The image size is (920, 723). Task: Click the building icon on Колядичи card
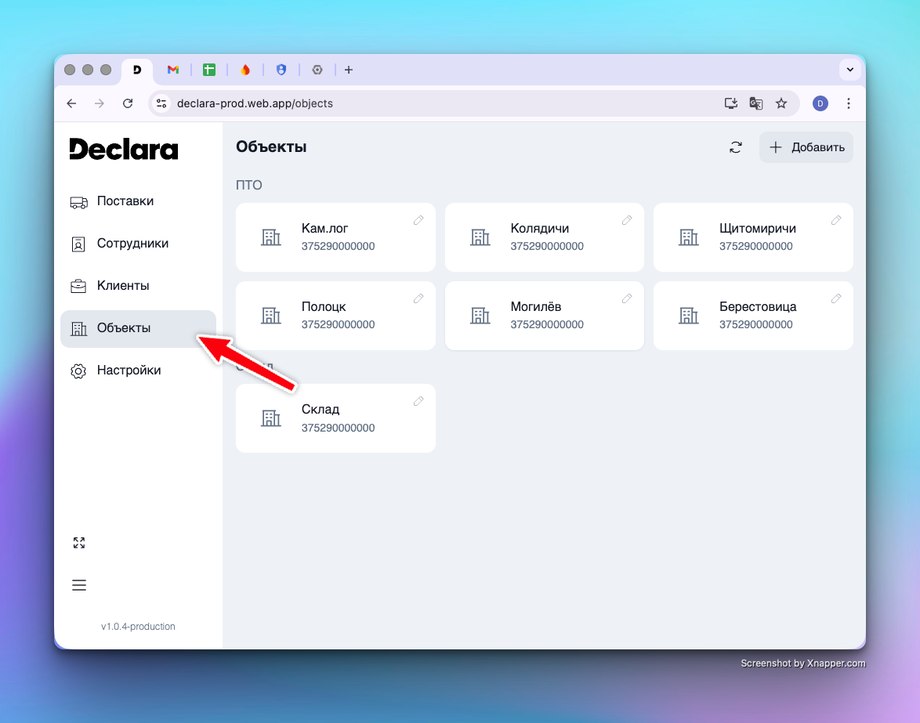(480, 237)
